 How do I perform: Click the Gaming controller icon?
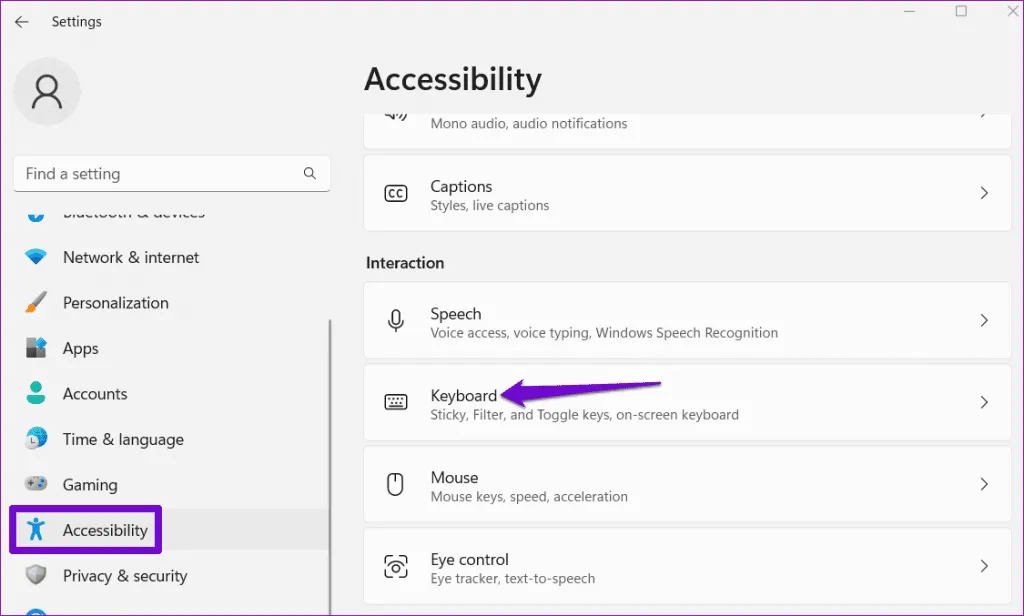[x=36, y=485]
